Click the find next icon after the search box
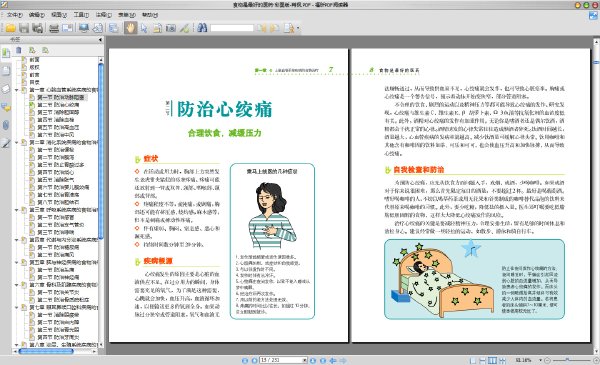600x365 pixels. pyautogui.click(x=275, y=28)
